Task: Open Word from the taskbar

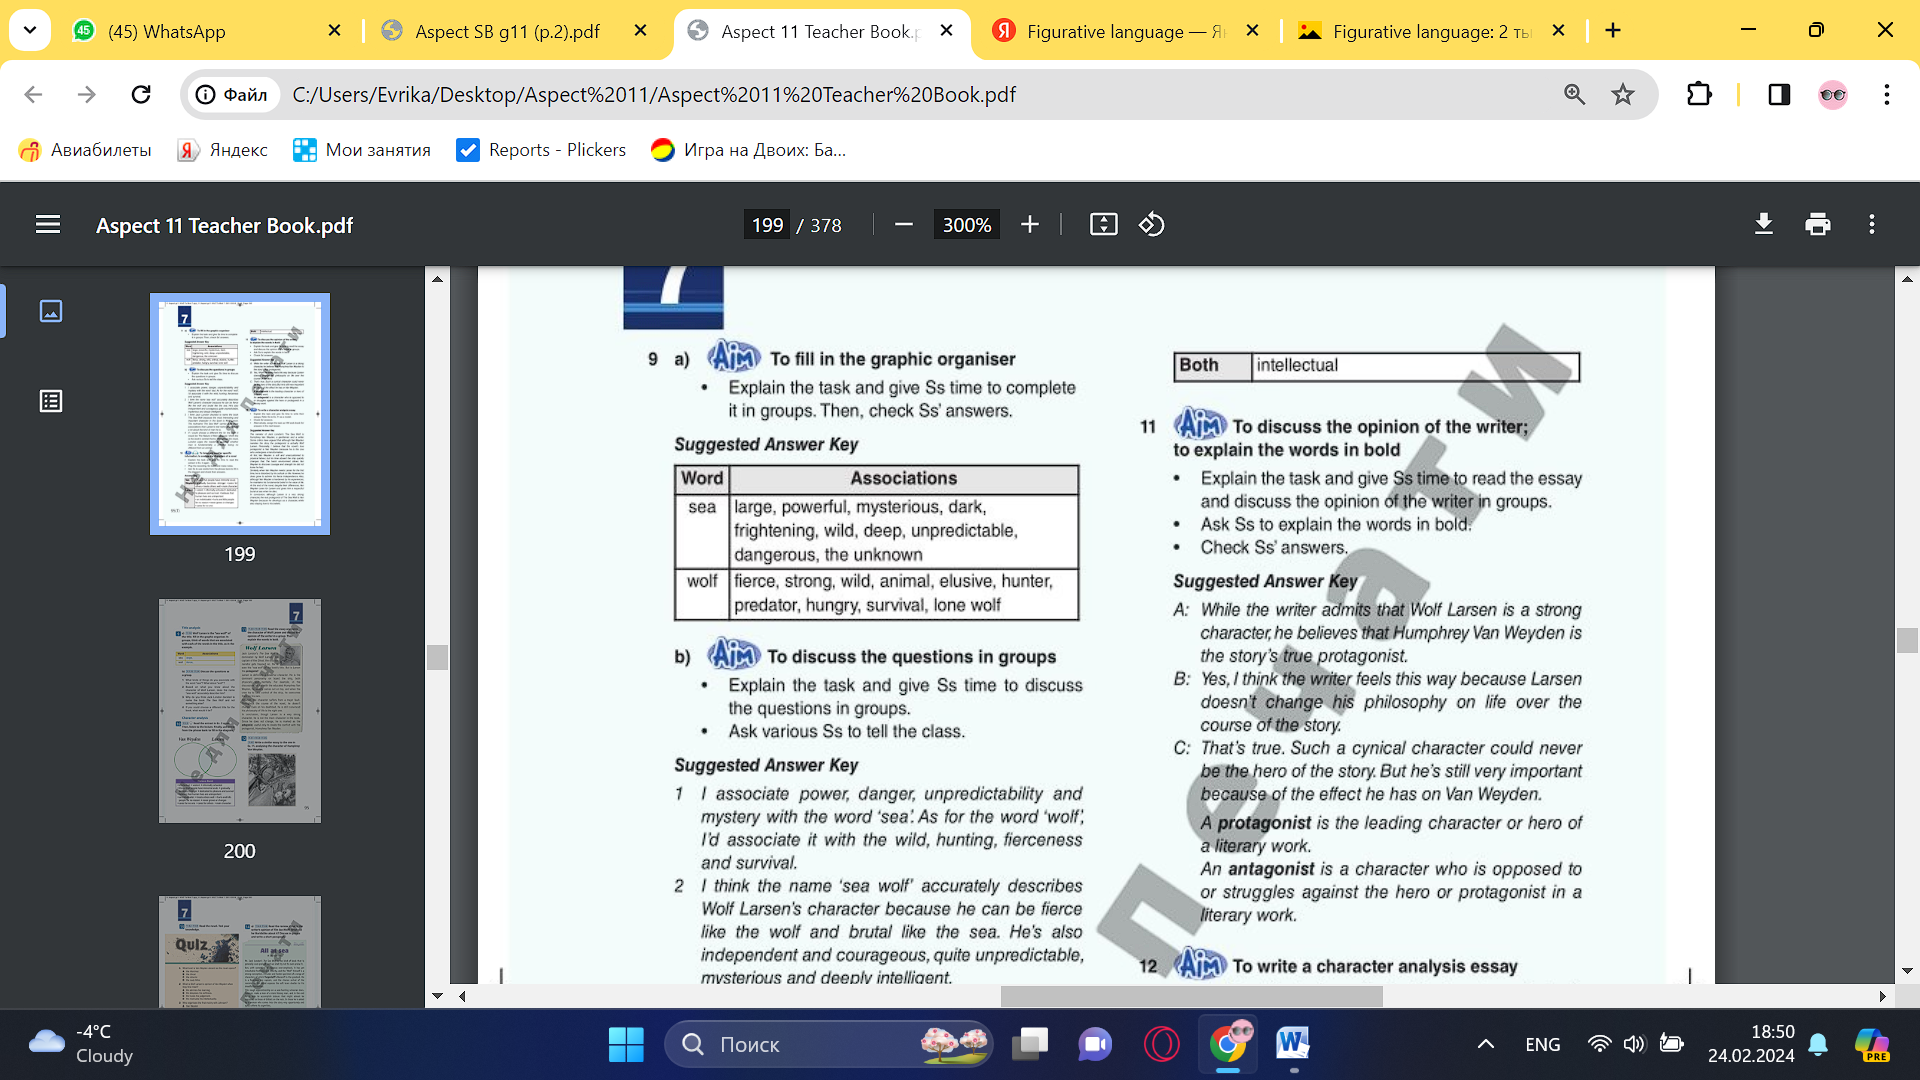Action: (1292, 1044)
